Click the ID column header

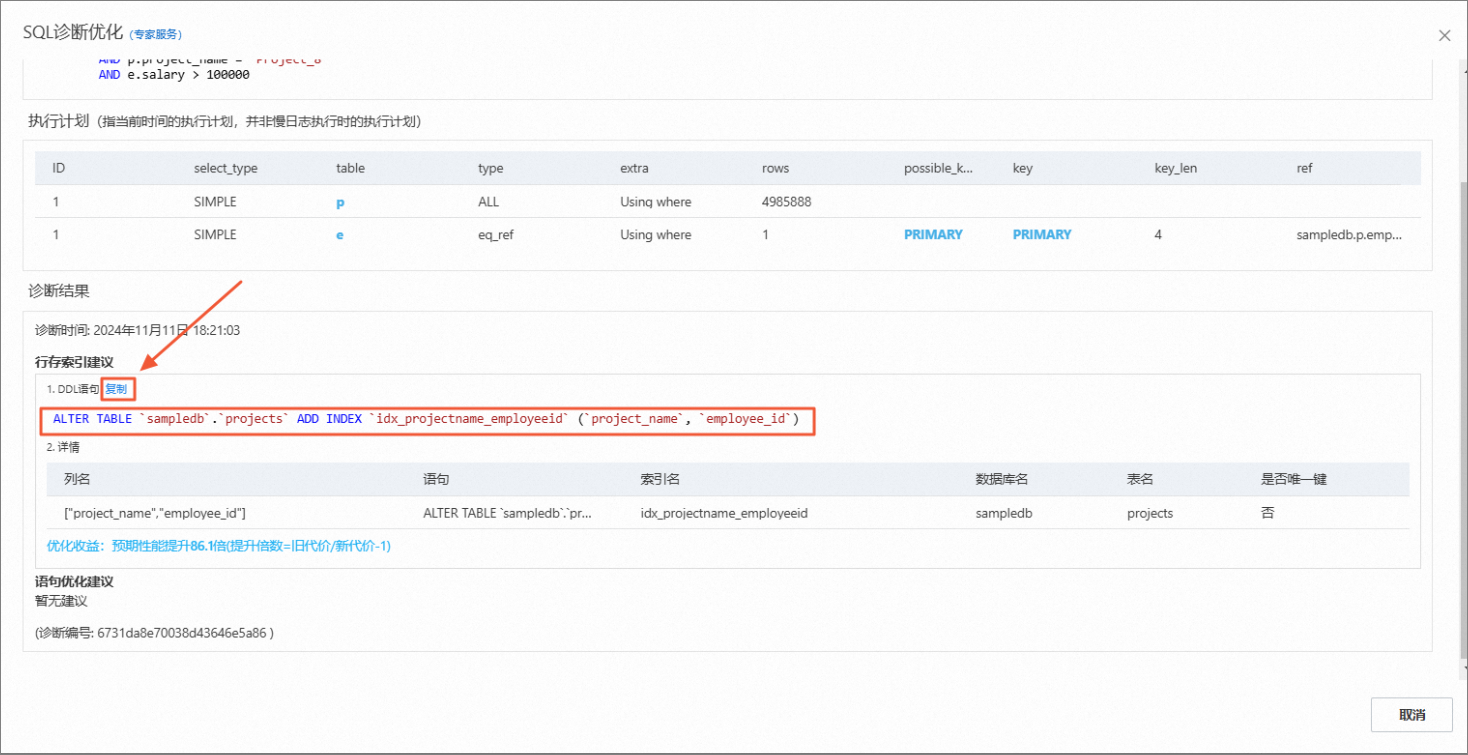(x=59, y=168)
